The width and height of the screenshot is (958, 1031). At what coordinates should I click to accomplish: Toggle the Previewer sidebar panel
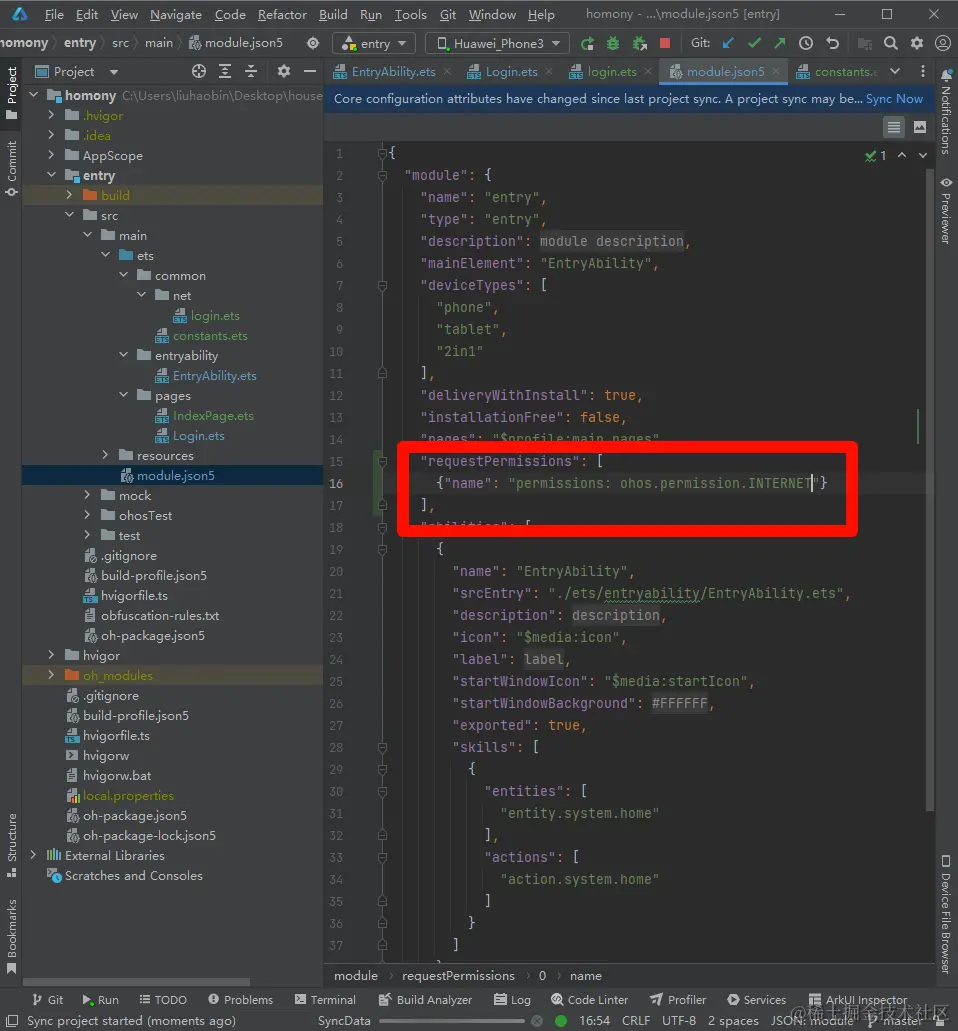tap(946, 210)
